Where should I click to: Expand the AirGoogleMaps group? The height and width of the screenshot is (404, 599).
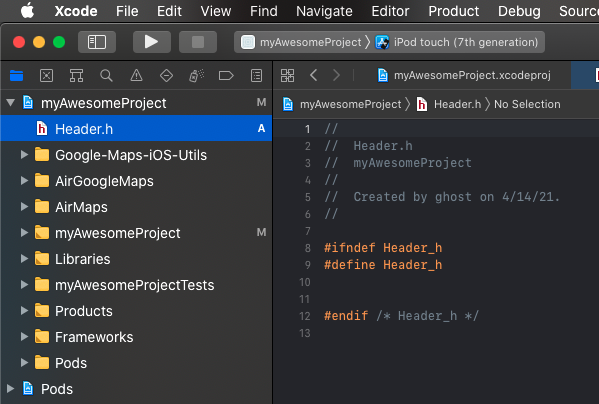pyautogui.click(x=24, y=181)
